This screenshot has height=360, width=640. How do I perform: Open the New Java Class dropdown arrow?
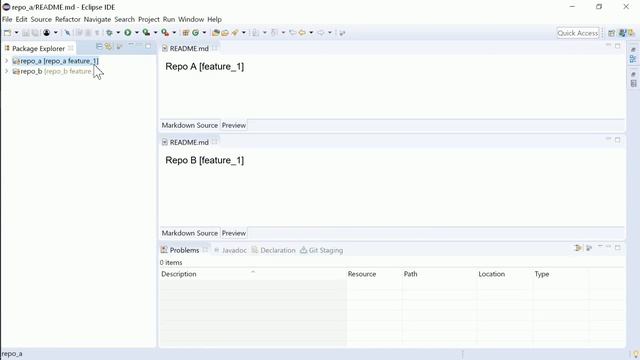204,33
